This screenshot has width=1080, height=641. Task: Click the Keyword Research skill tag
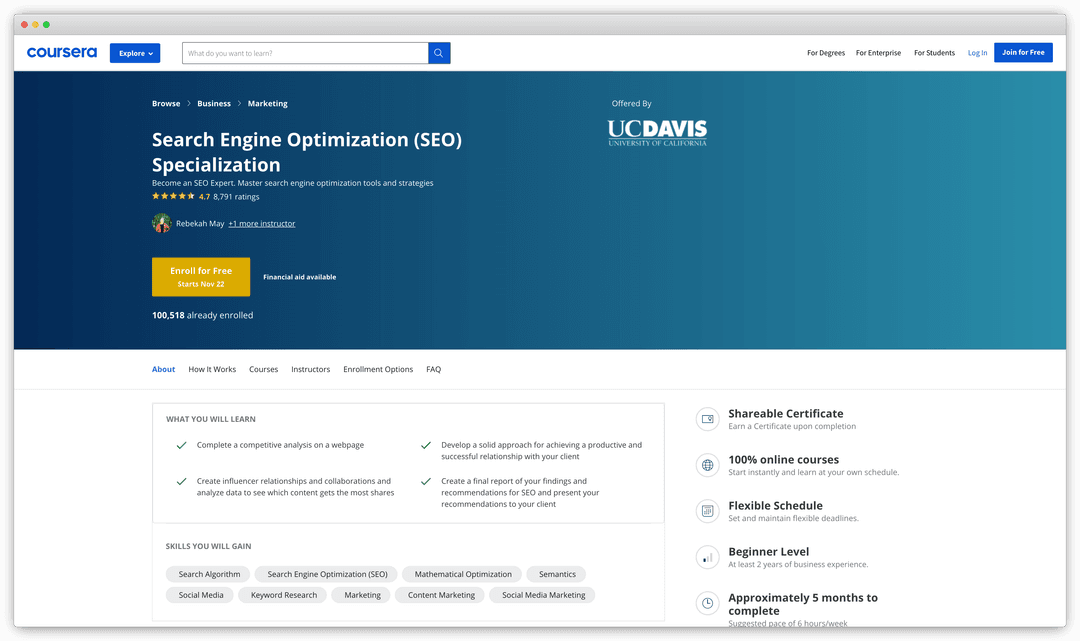(284, 595)
